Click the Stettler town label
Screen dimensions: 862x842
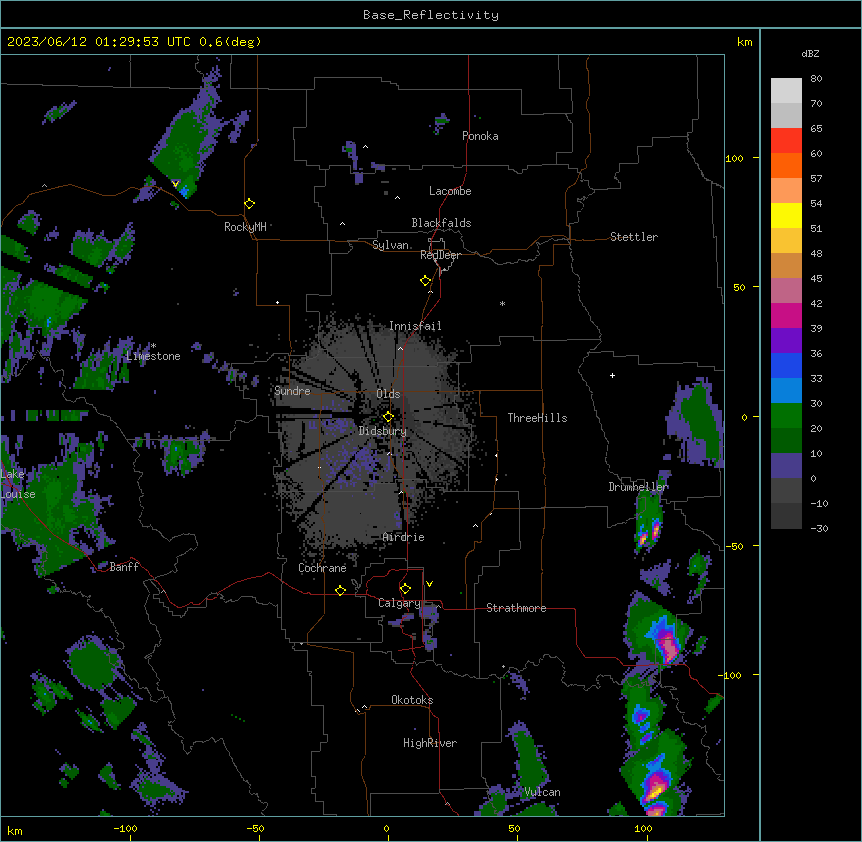click(634, 237)
